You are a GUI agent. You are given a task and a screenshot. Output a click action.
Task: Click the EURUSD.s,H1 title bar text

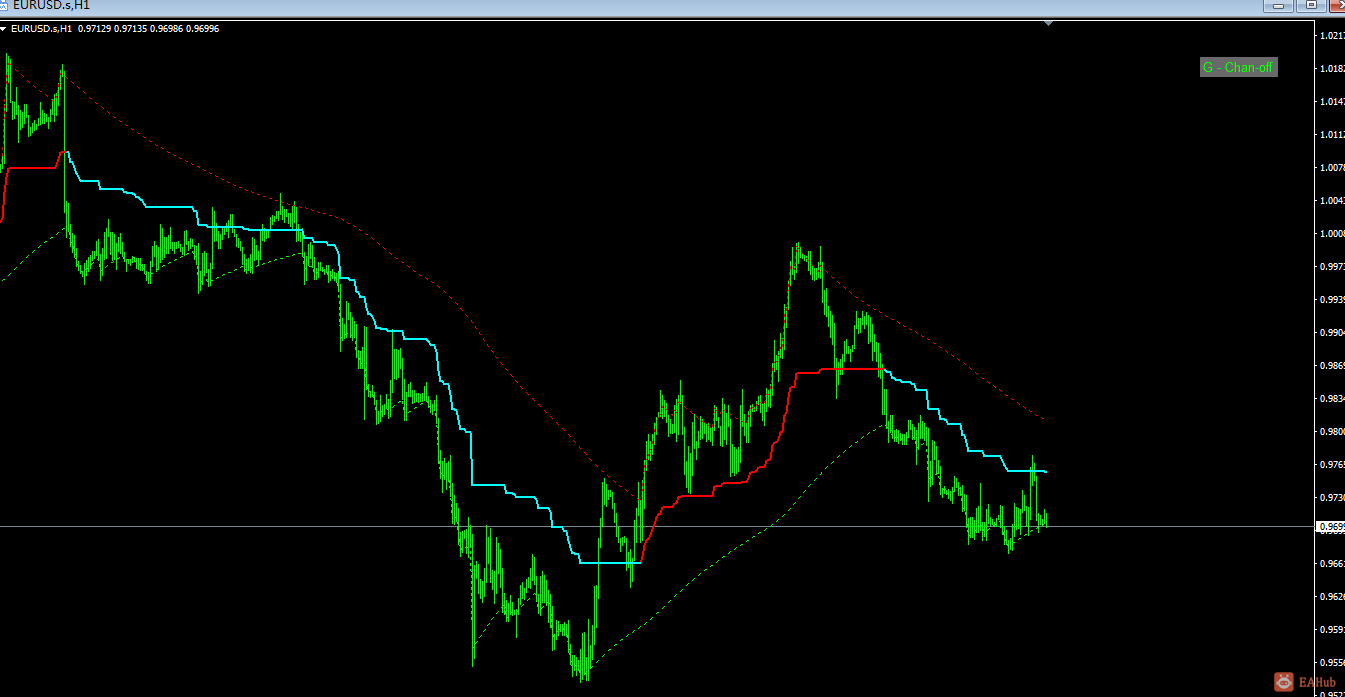tap(51, 5)
